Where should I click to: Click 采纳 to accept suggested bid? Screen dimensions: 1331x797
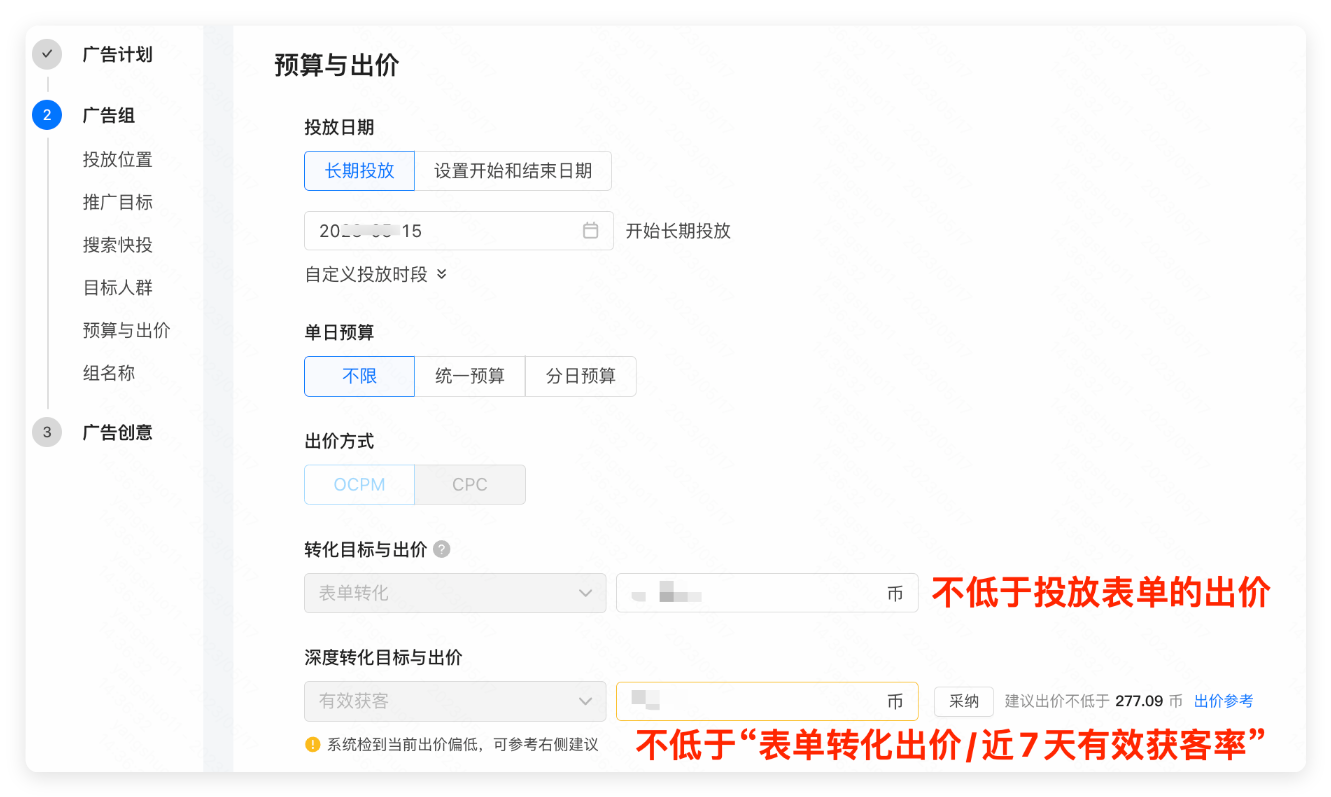[x=963, y=701]
